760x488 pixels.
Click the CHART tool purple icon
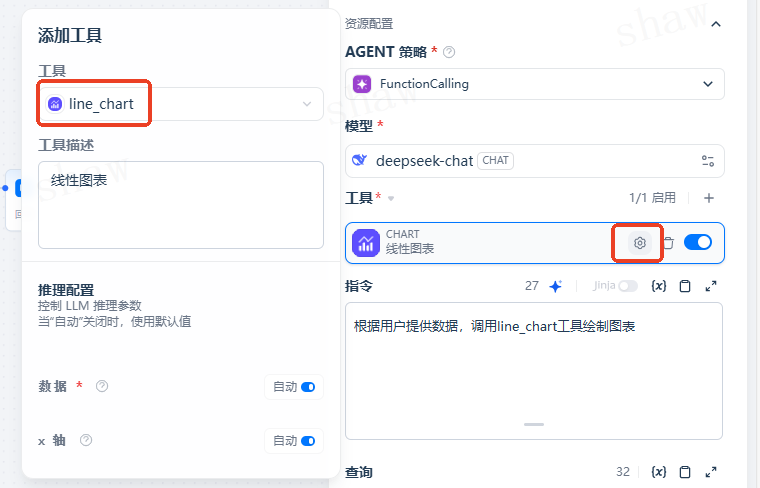[x=366, y=243]
